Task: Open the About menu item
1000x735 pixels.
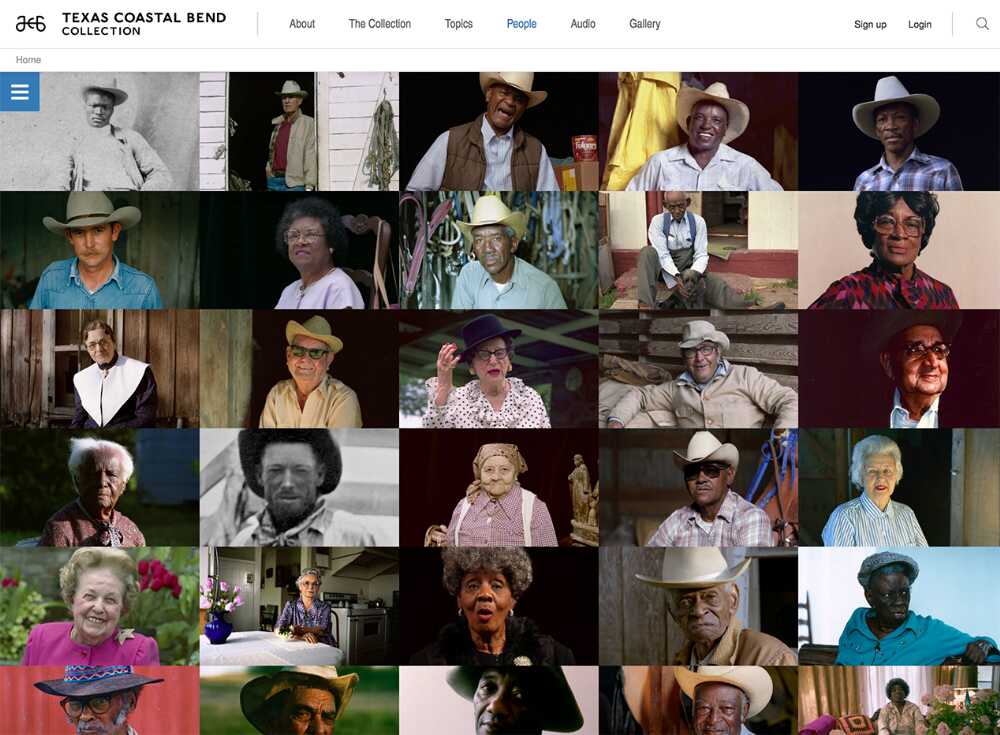Action: coord(302,24)
